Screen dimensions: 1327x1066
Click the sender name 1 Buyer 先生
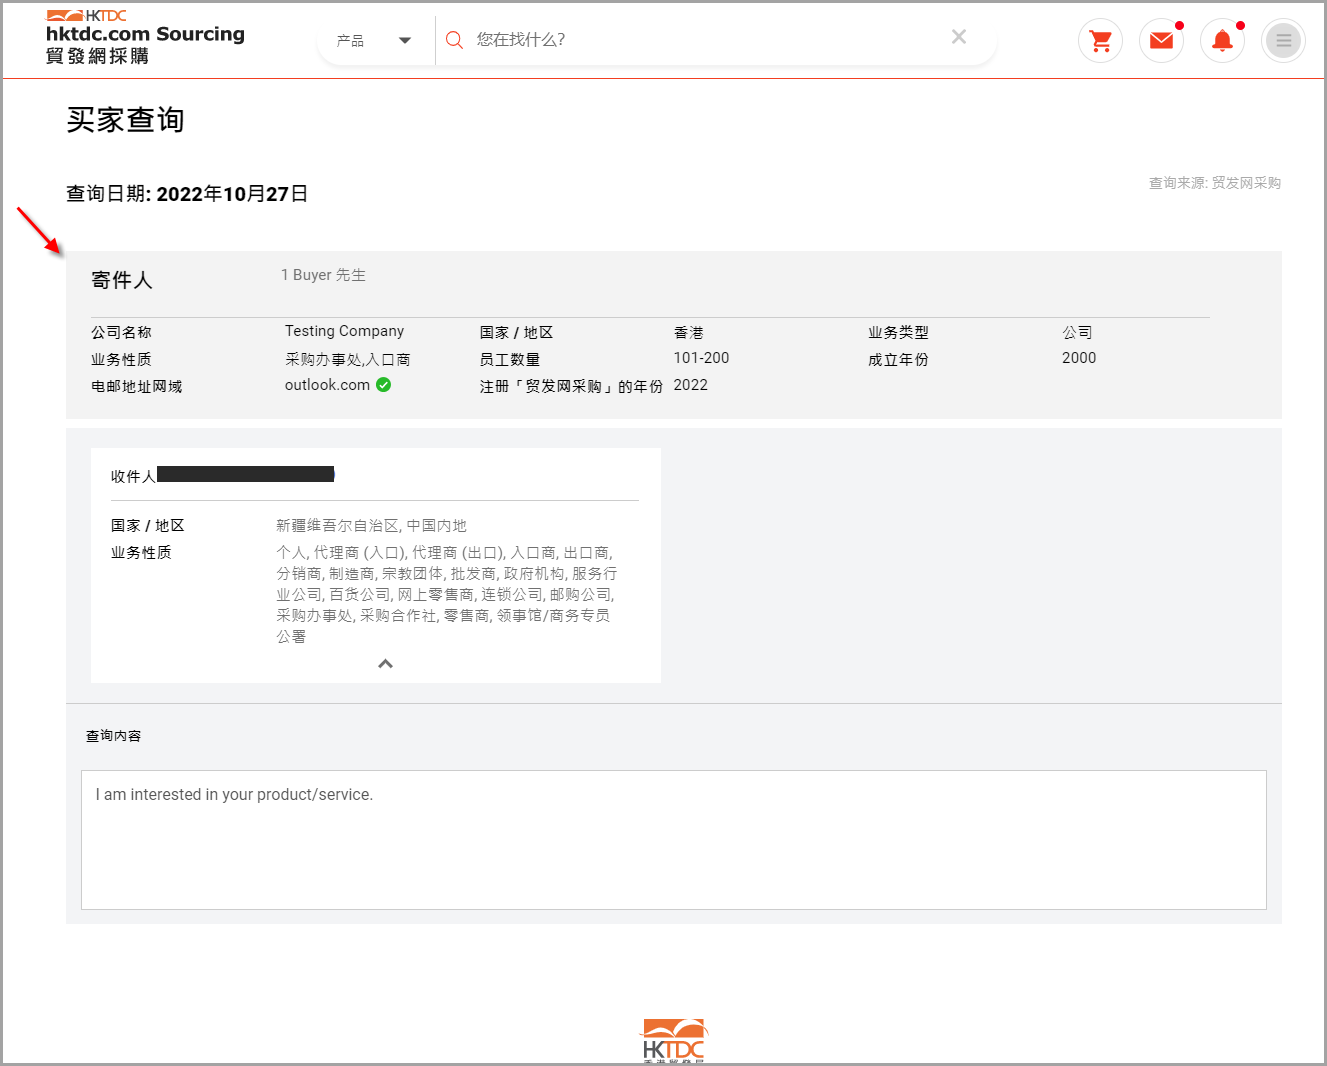click(x=323, y=275)
